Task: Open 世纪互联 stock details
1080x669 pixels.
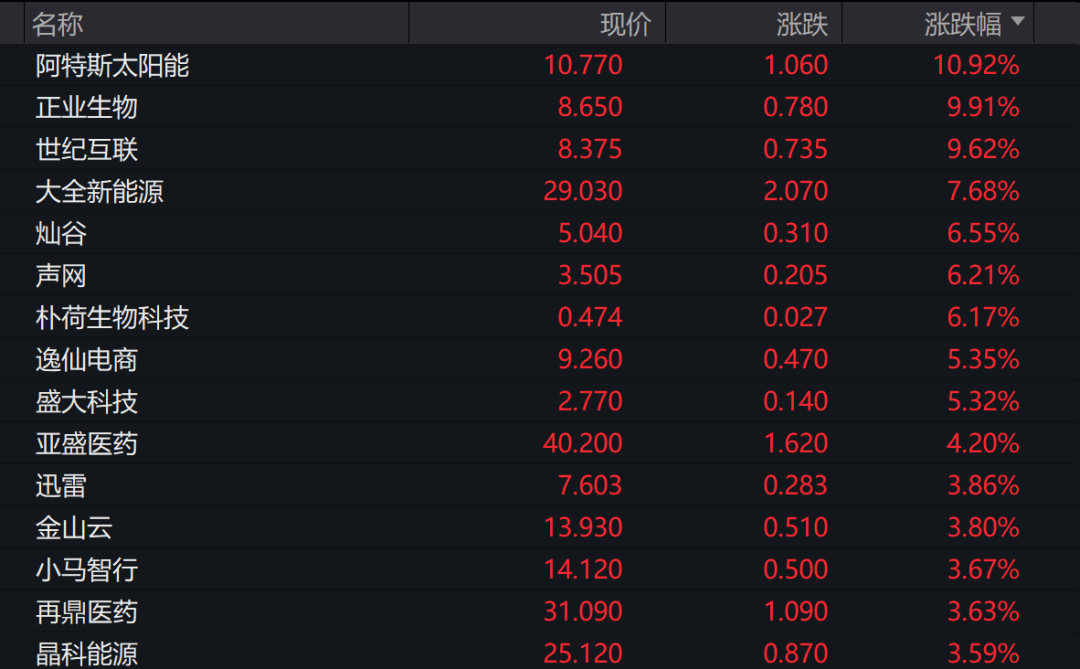Action: (87, 150)
